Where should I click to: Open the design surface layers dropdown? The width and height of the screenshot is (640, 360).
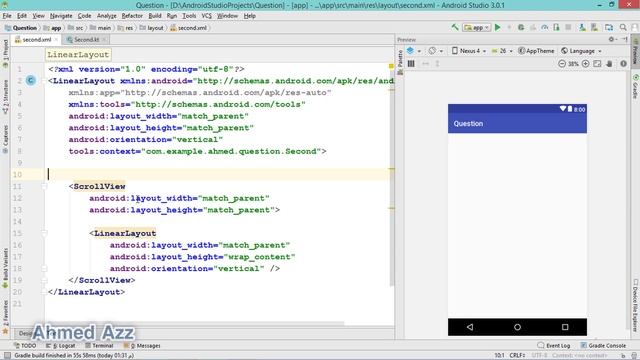(413, 51)
